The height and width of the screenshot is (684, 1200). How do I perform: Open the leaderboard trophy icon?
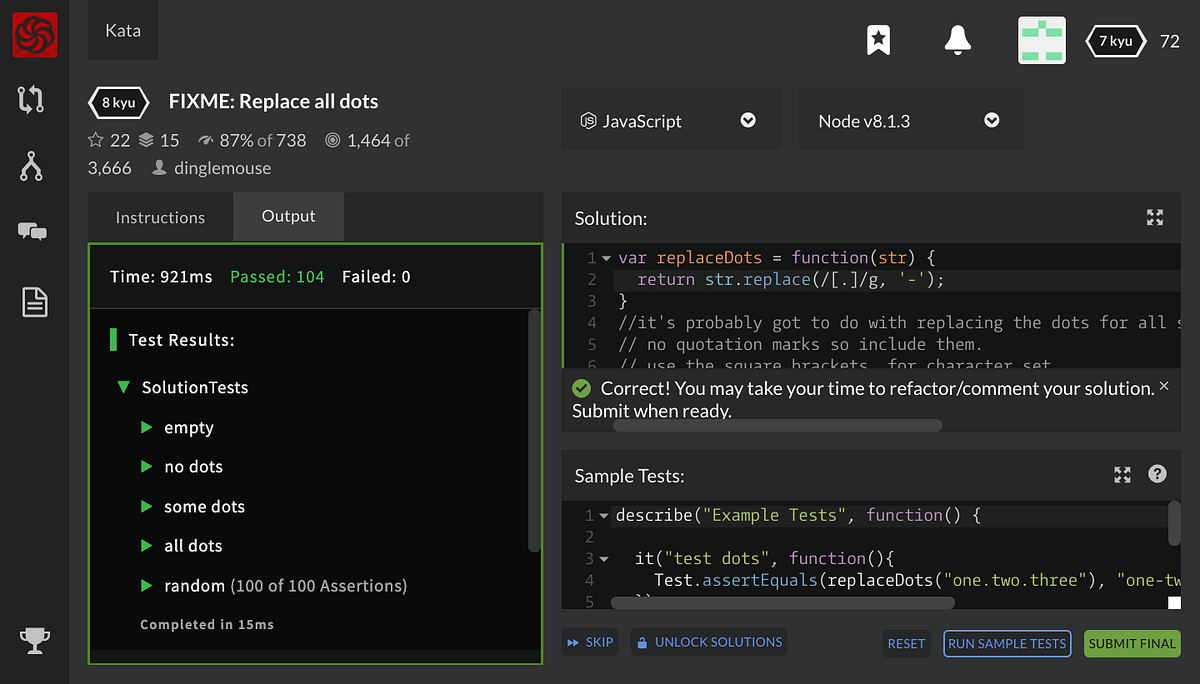(33, 638)
